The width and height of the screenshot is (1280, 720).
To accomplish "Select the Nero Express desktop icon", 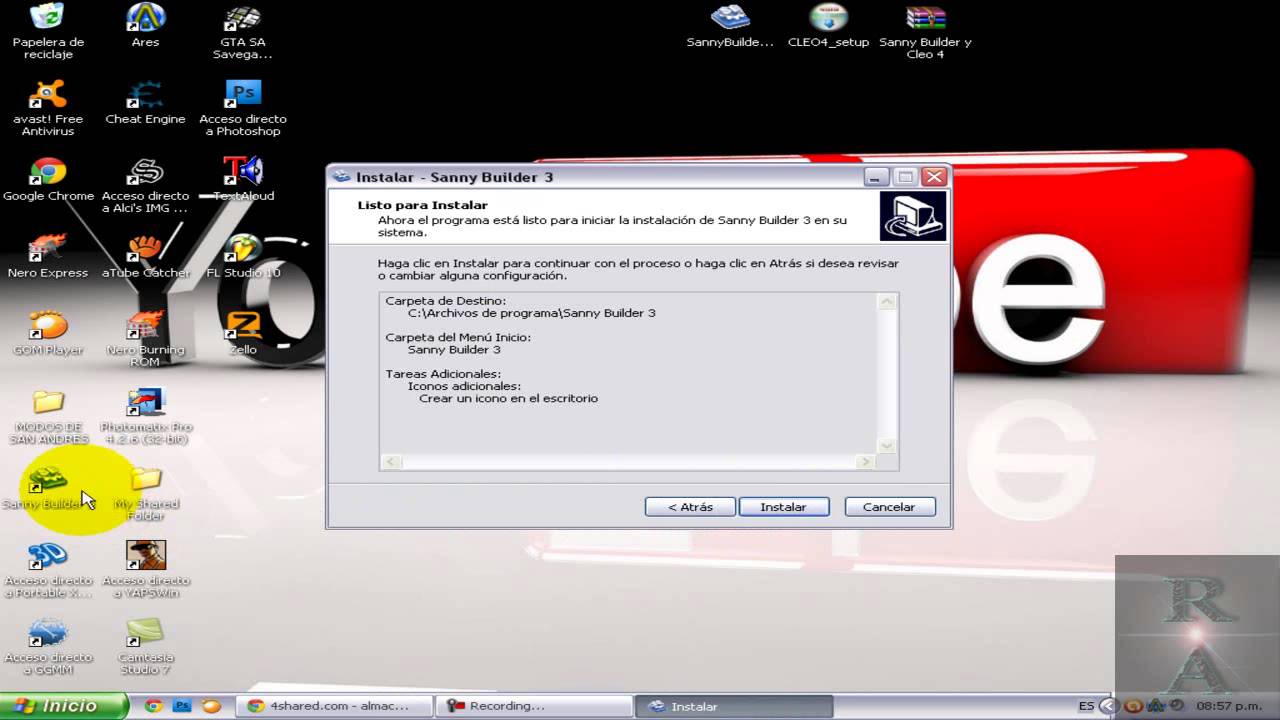I will (48, 257).
